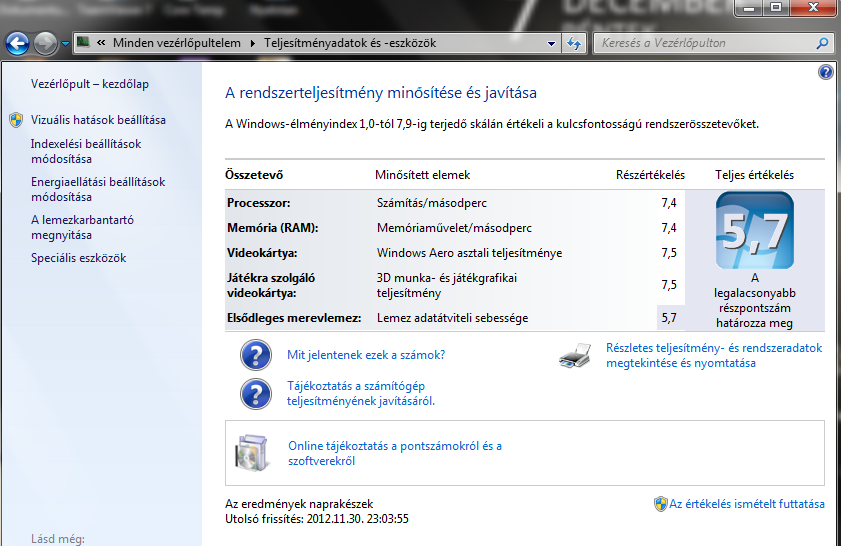Open the address bar history dropdown arrow
841x546 pixels.
pos(551,43)
